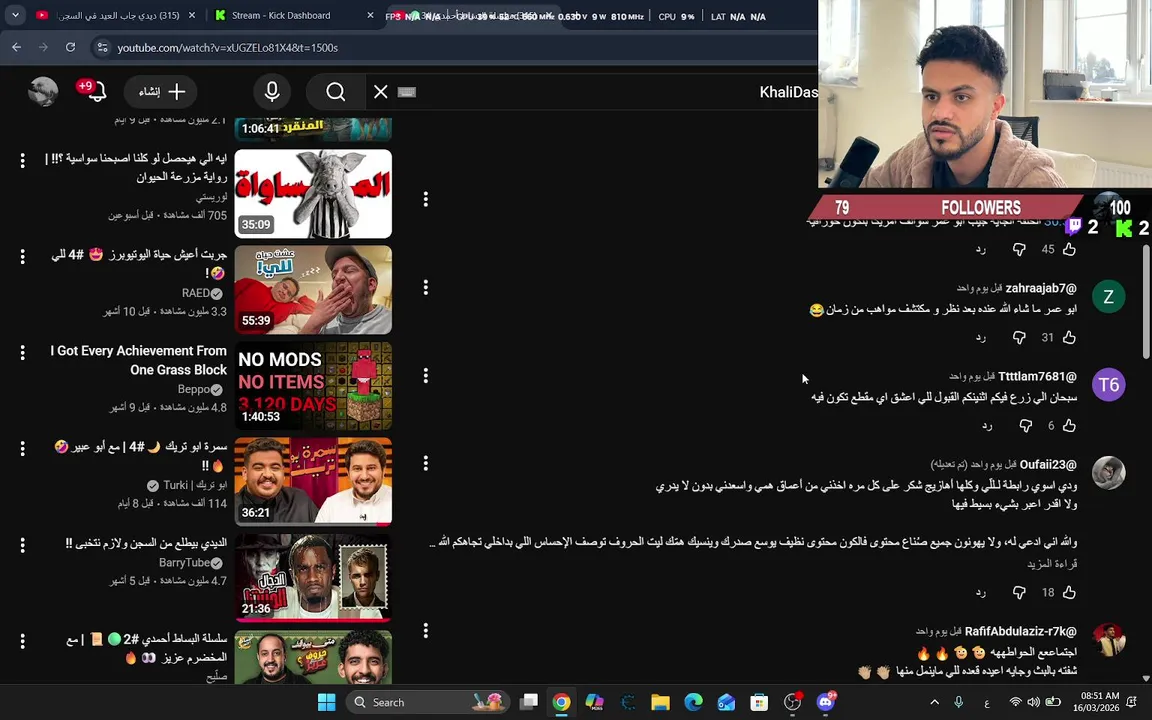Open the on-screen keyboard icon in search
Viewport: 1152px width, 720px height.
[x=406, y=92]
